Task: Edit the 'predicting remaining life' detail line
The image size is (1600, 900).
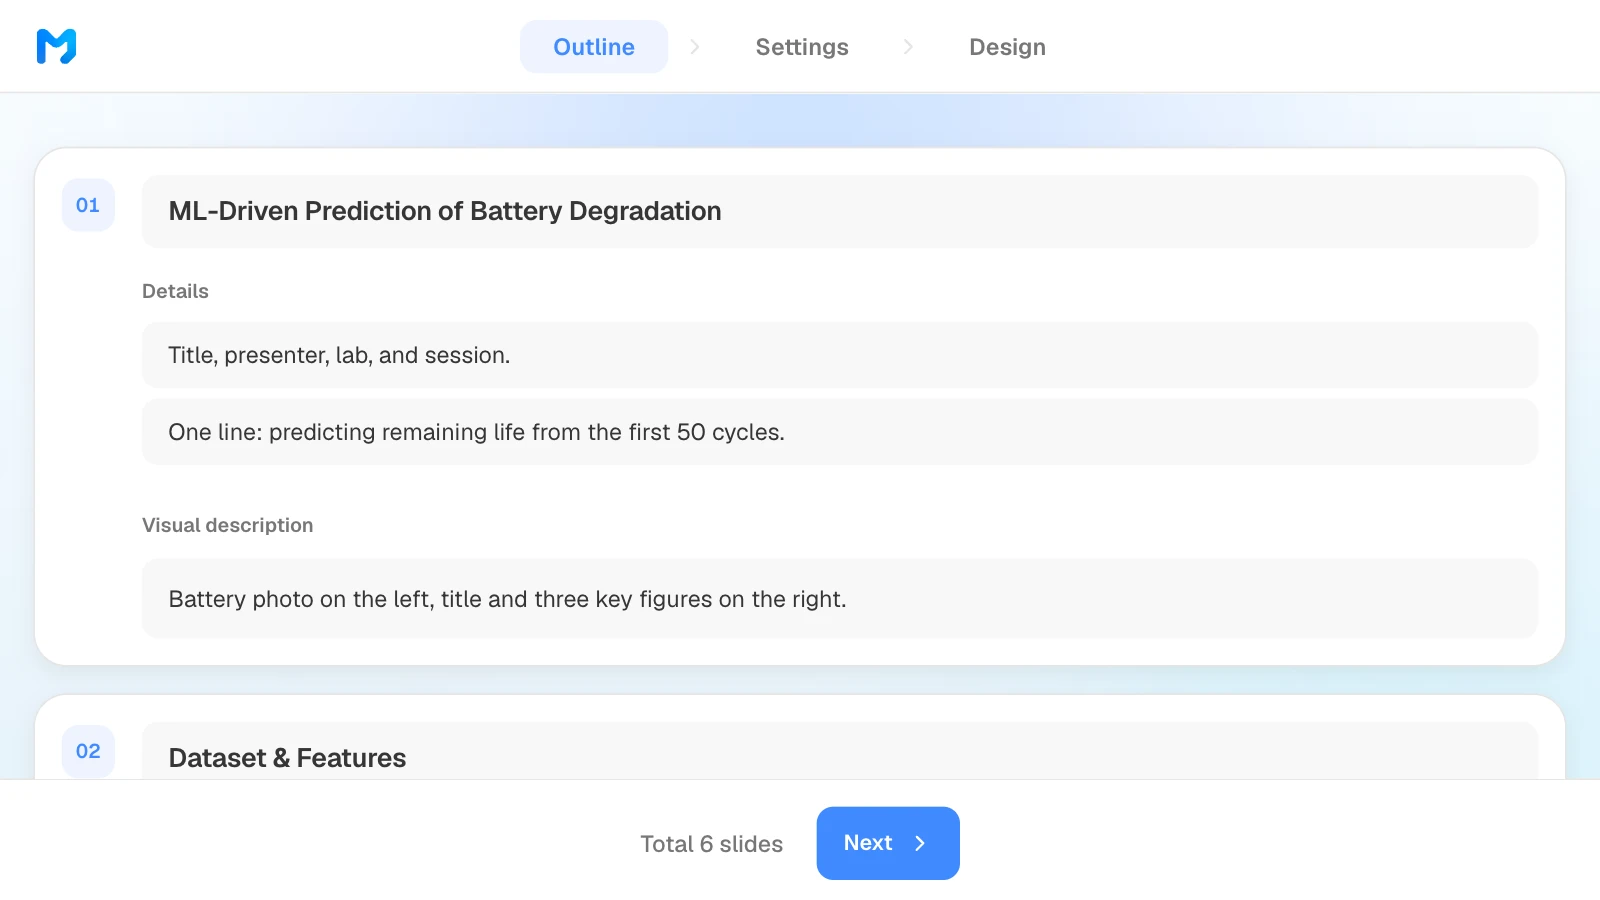Action: 840,432
